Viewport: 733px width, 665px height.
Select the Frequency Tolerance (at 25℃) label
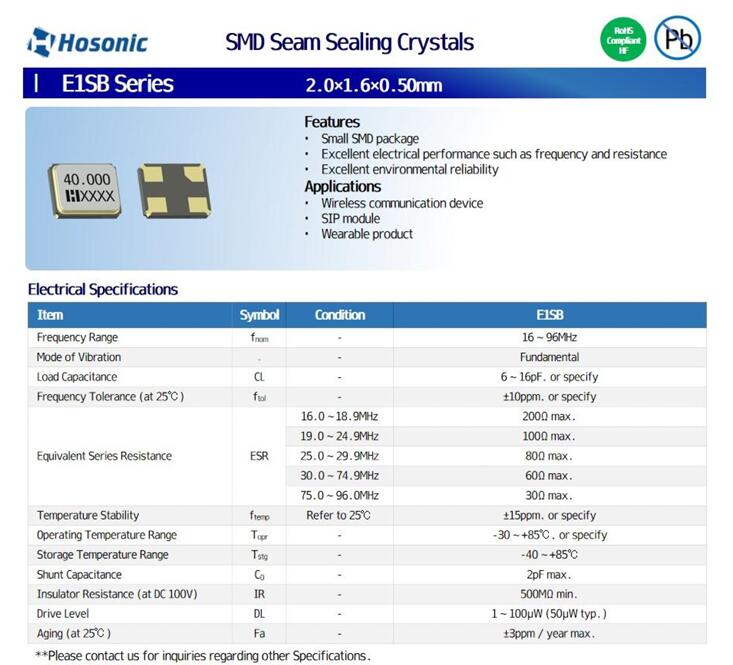(x=110, y=397)
